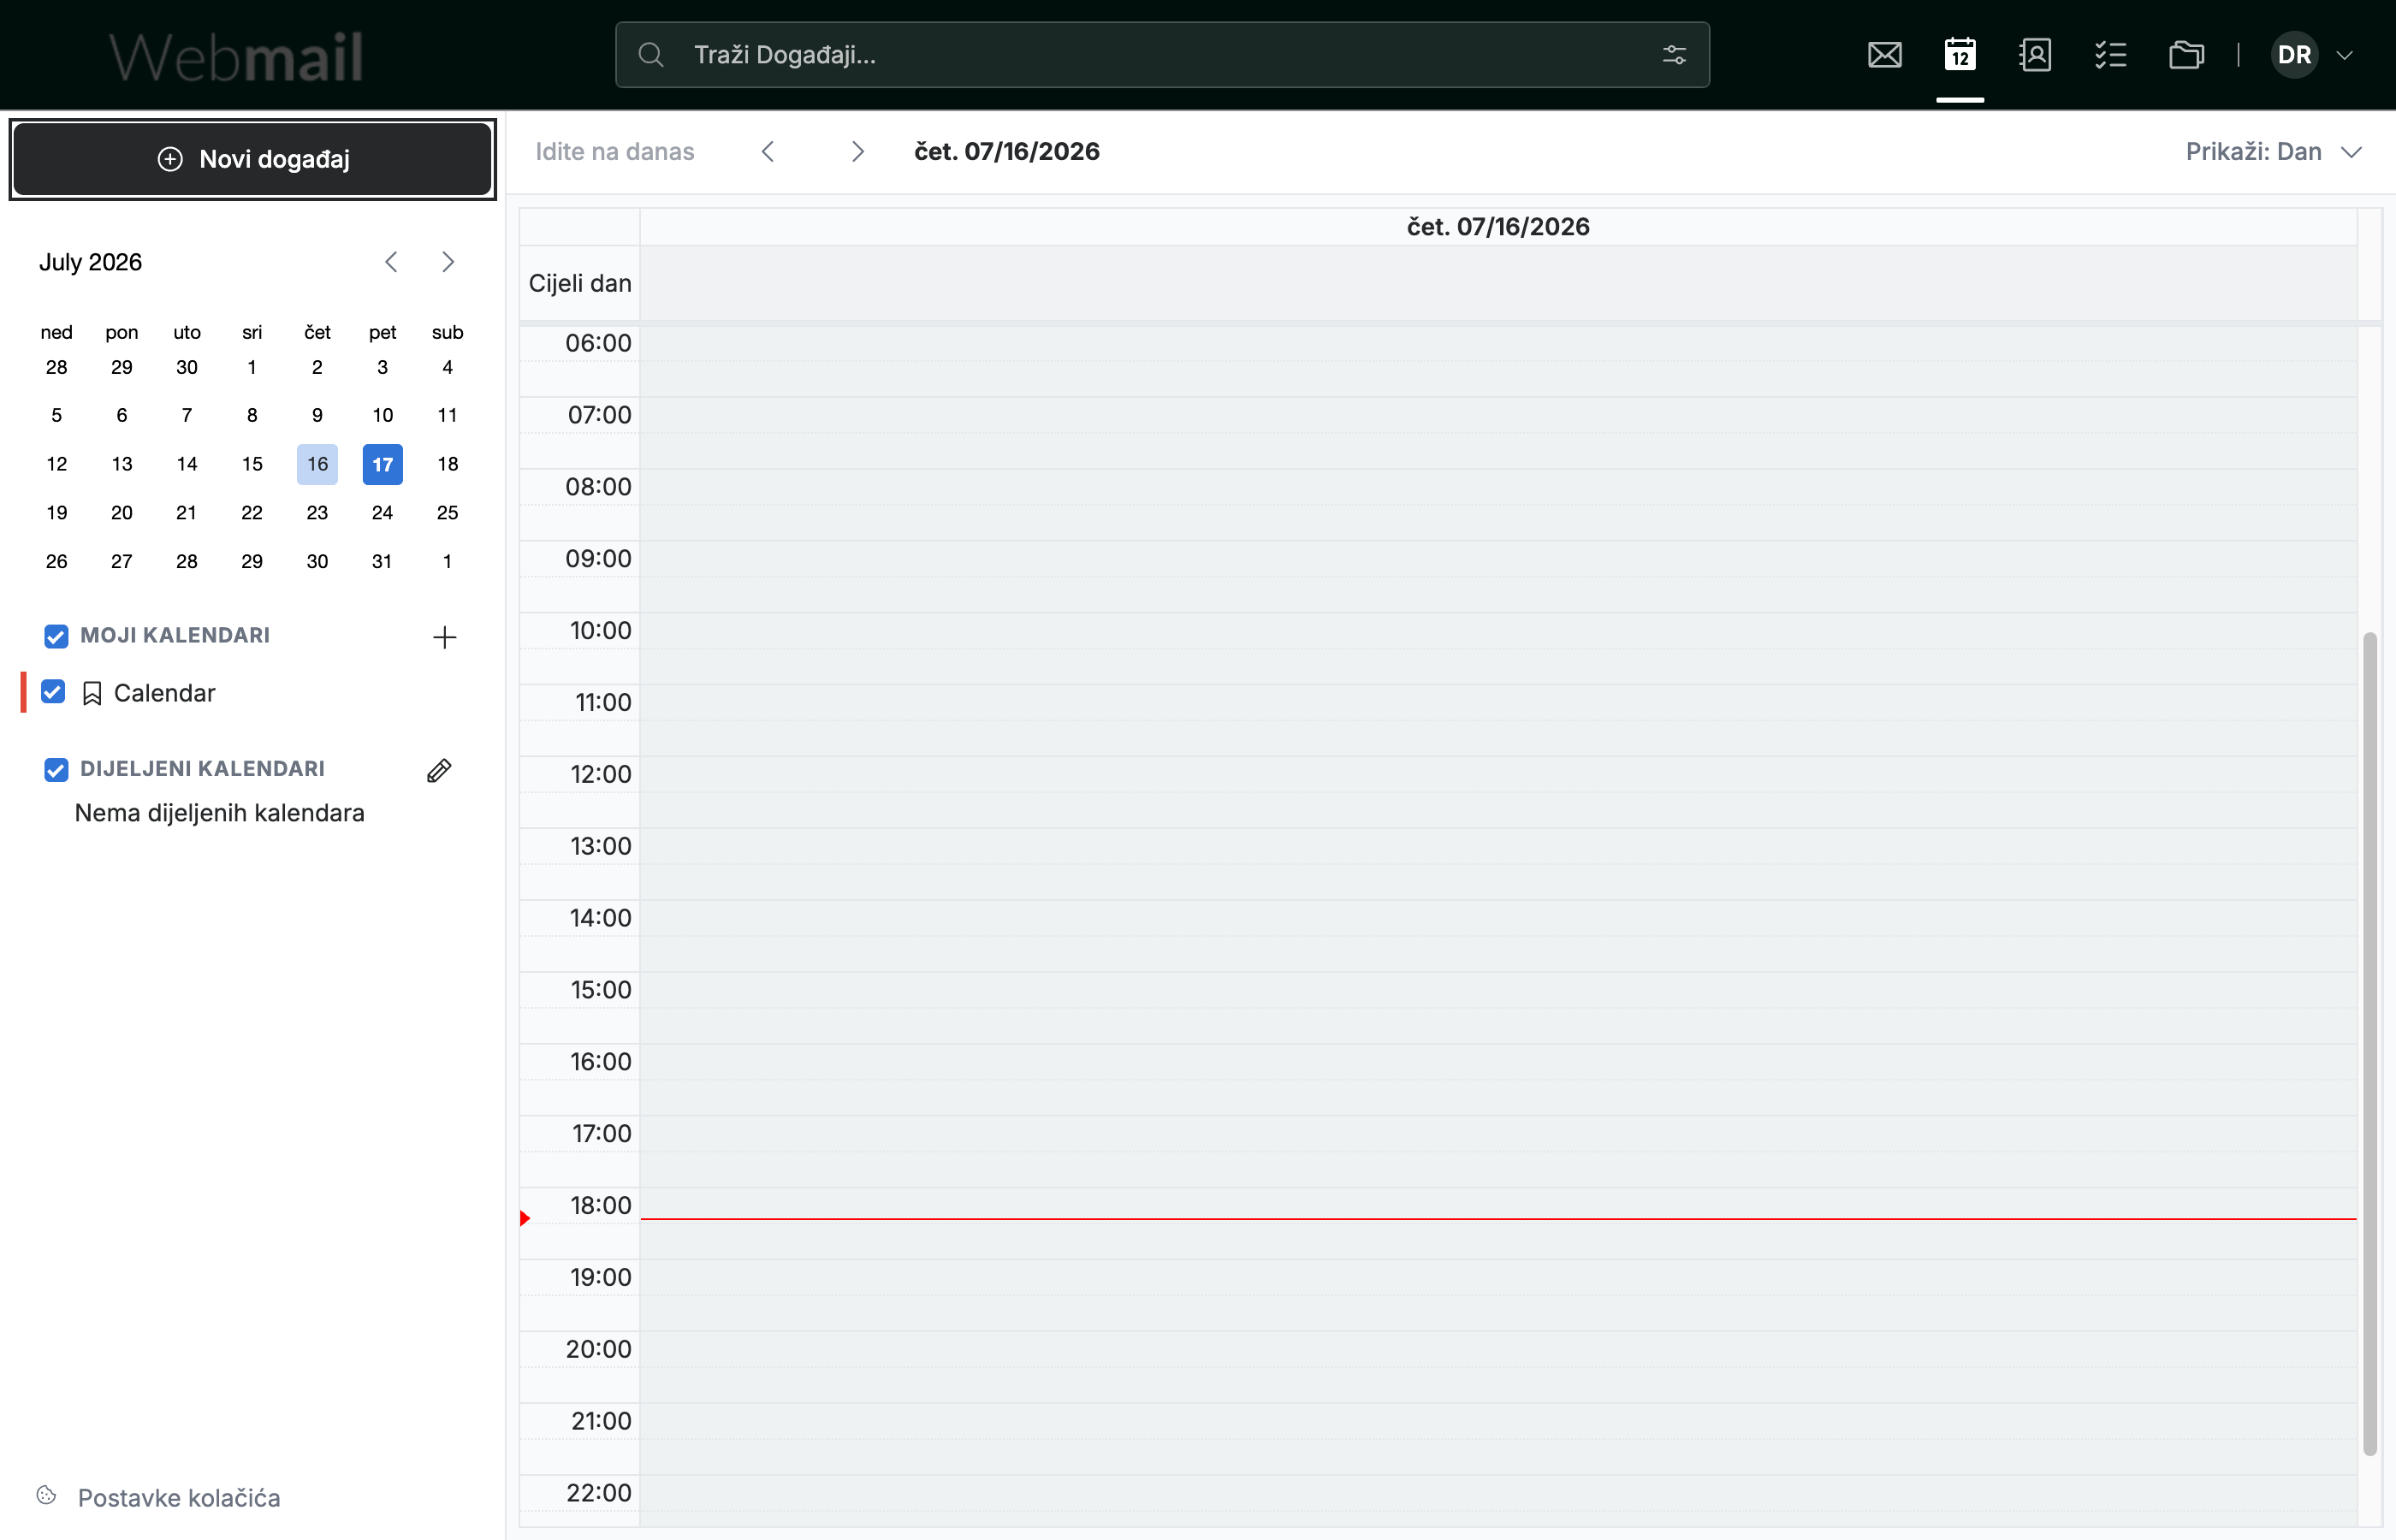Go to next day in toolbar
This screenshot has height=1540, width=2396.
tap(857, 151)
